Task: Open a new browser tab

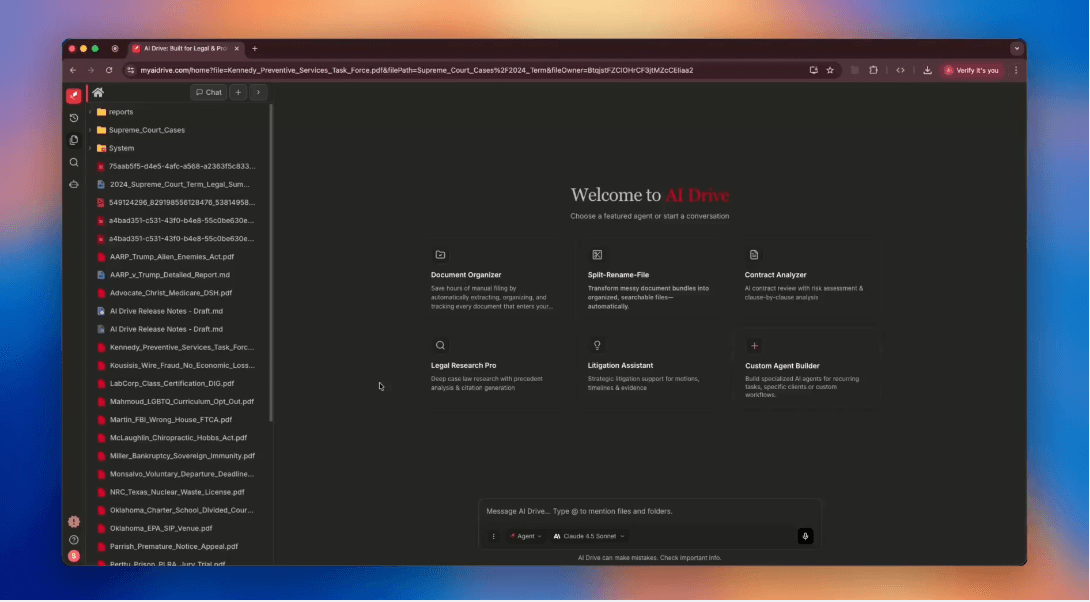Action: tap(255, 48)
